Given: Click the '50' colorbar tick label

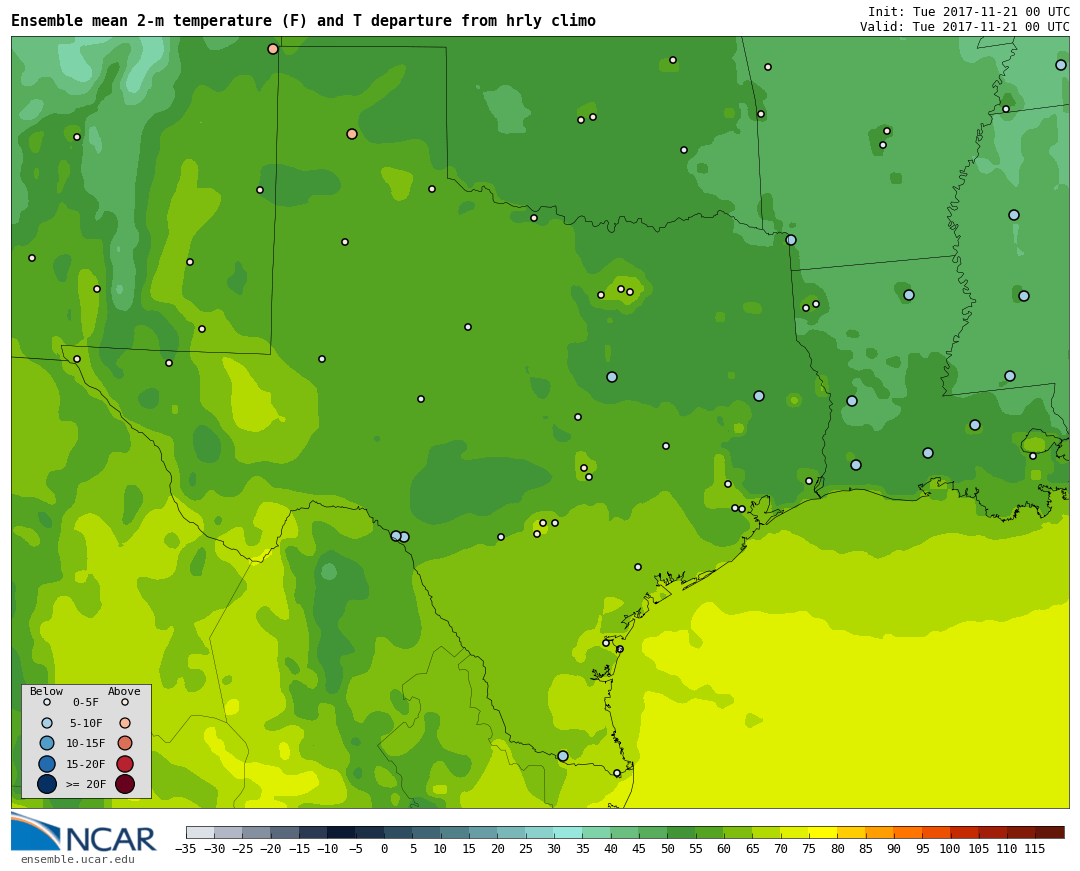Looking at the screenshot, I should click(667, 849).
